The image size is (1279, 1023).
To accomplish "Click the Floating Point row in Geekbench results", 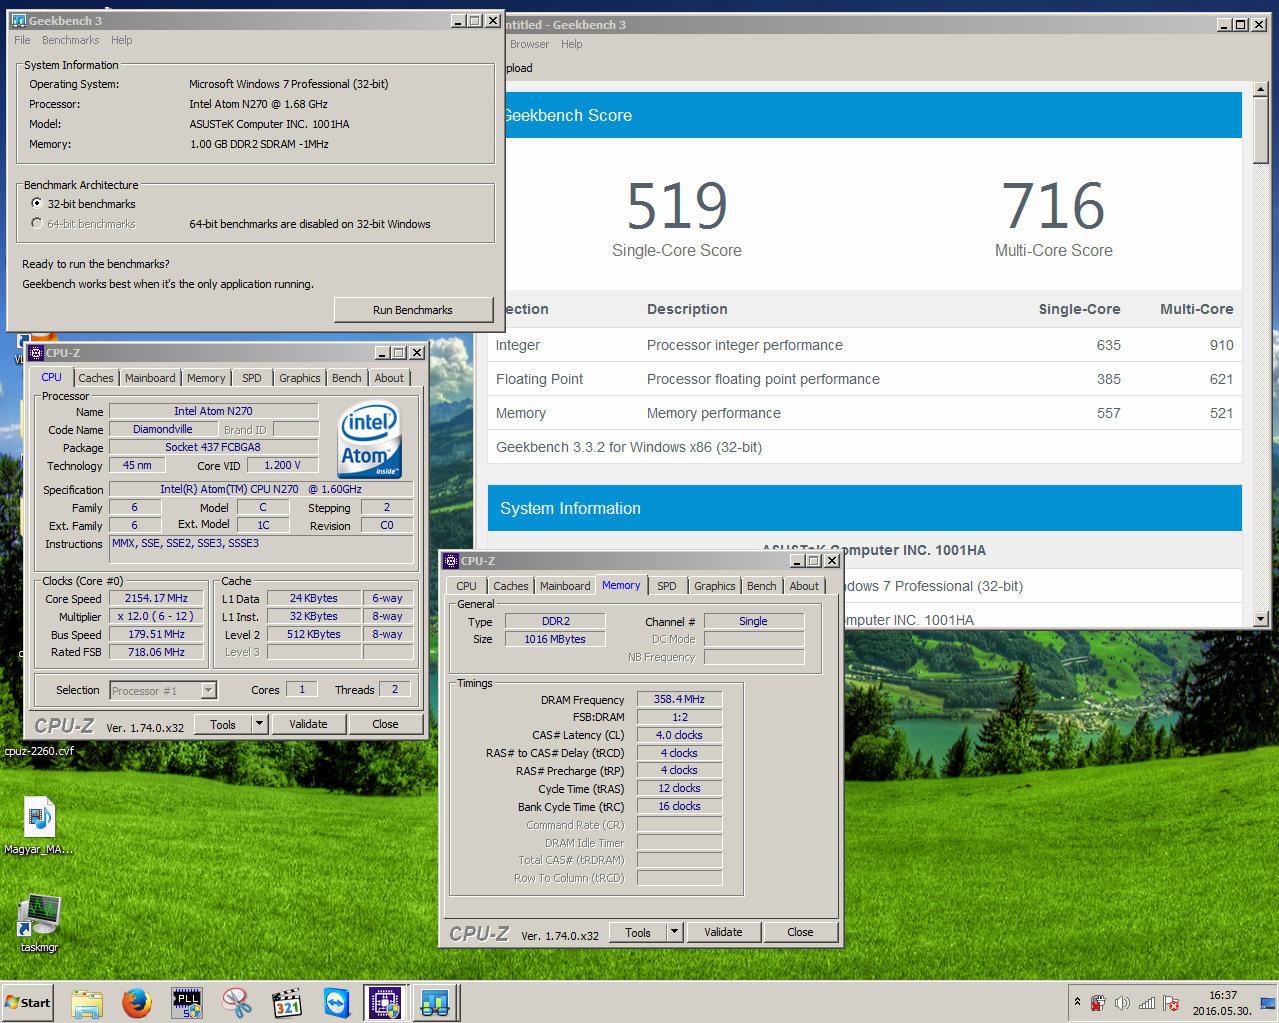I will pos(865,379).
